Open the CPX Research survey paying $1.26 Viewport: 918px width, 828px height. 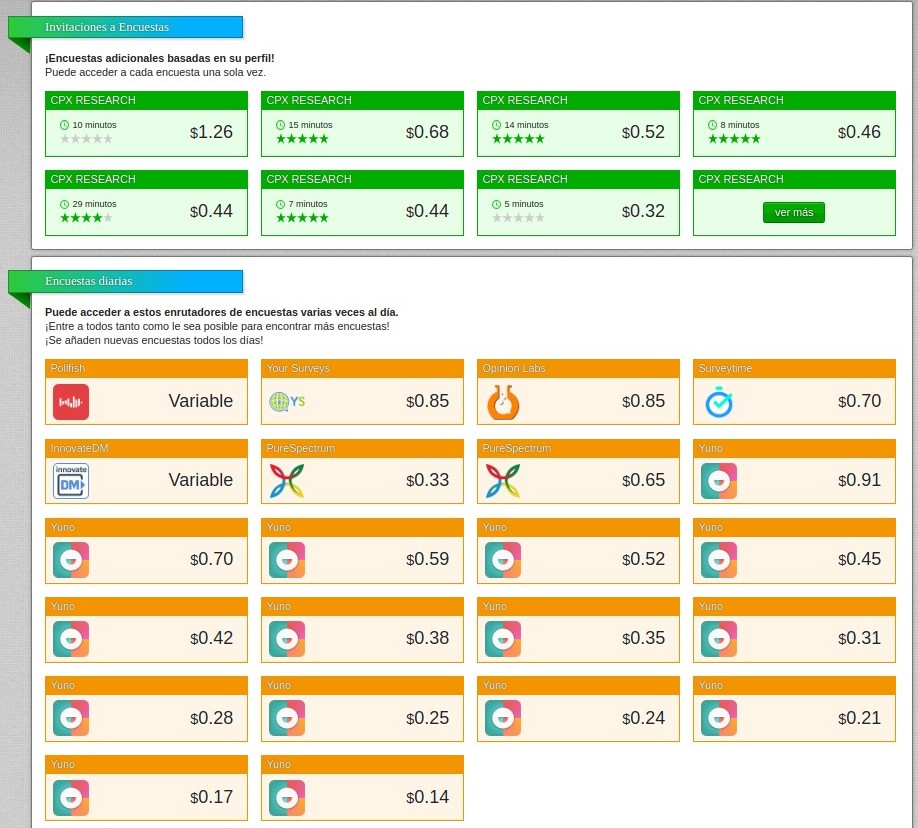pos(146,124)
